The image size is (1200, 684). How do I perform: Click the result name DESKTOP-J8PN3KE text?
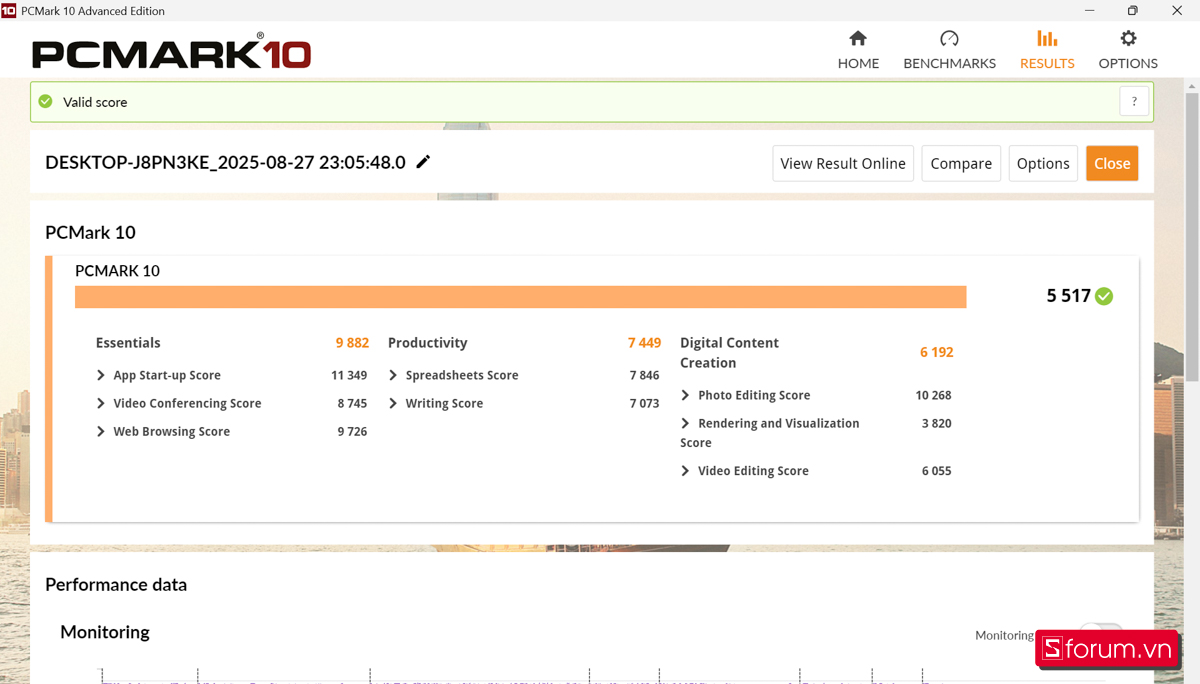point(225,162)
